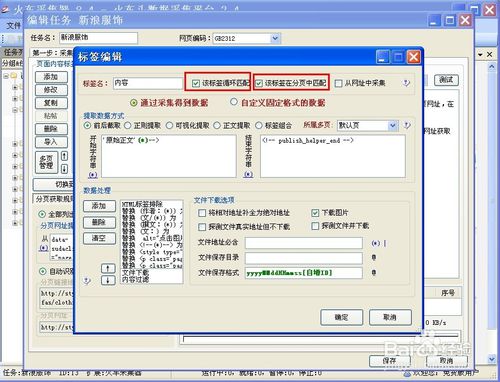Open 文件 menu in main window
Screen dimensions: 500x382
[14, 25]
